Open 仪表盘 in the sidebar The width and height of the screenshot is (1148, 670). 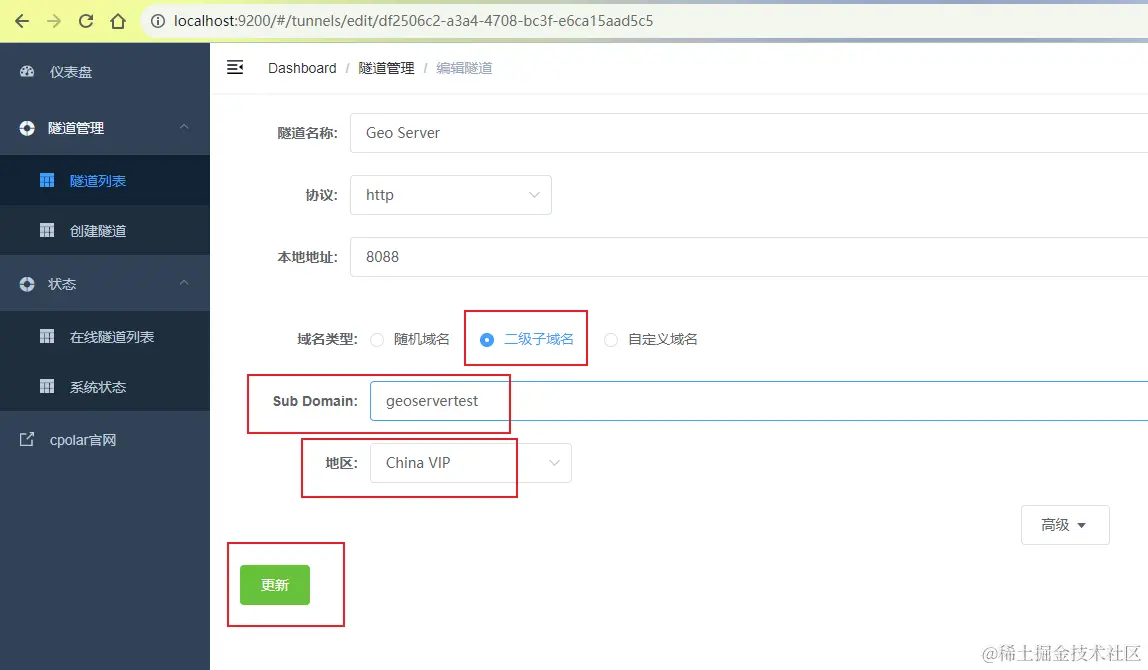[105, 72]
